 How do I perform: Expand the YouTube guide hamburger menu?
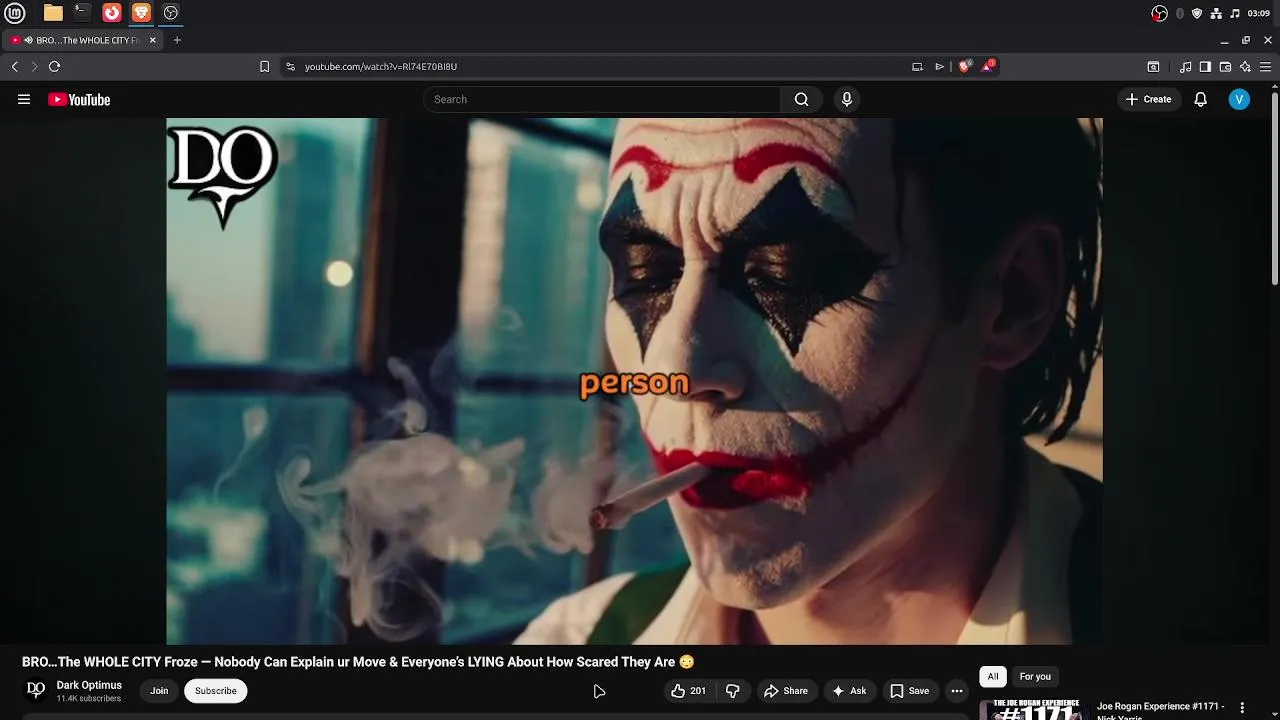pyautogui.click(x=24, y=99)
